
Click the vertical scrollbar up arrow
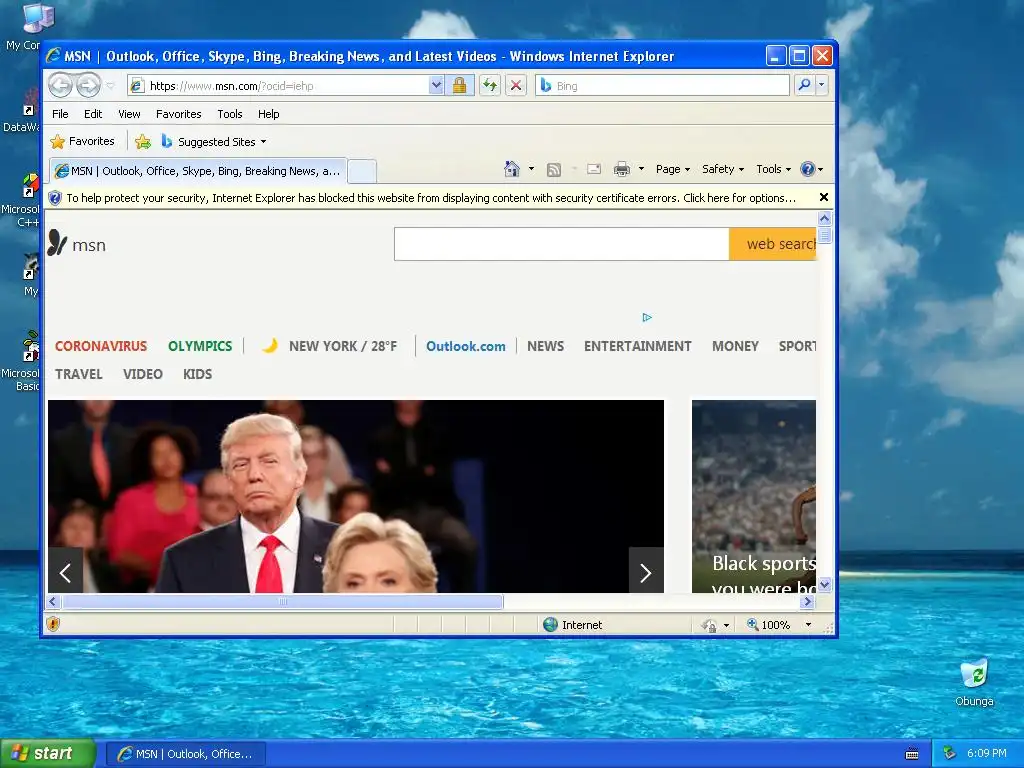(824, 219)
